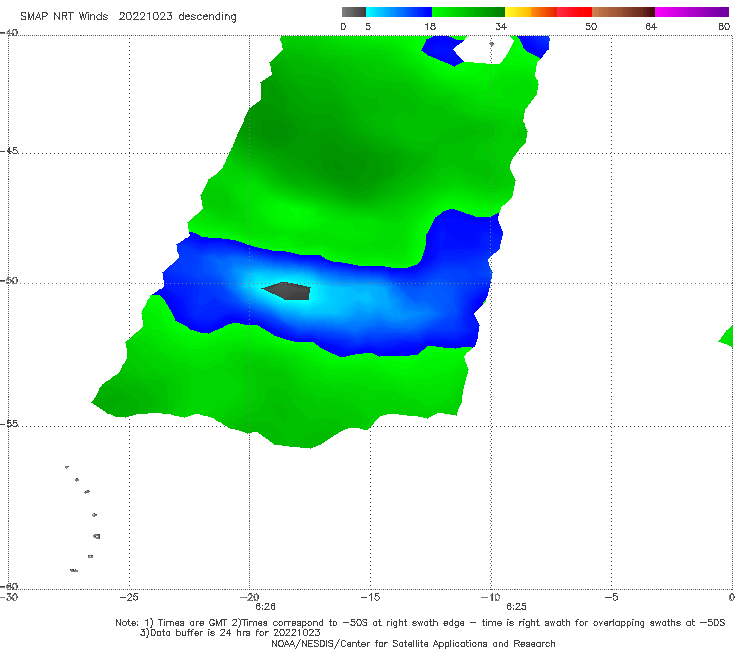
Task: Click the latitude axis label '-55'
Action: point(9,424)
